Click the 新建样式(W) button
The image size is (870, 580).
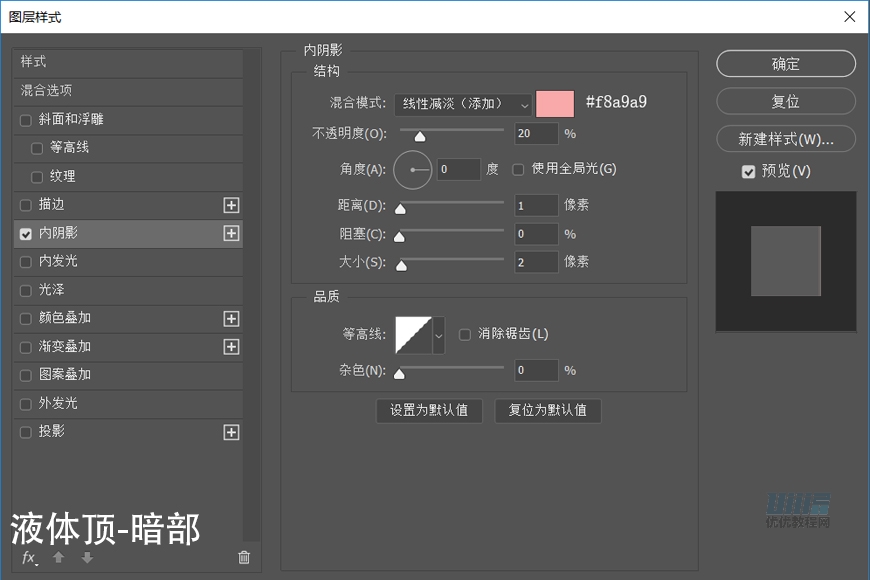[x=785, y=139]
